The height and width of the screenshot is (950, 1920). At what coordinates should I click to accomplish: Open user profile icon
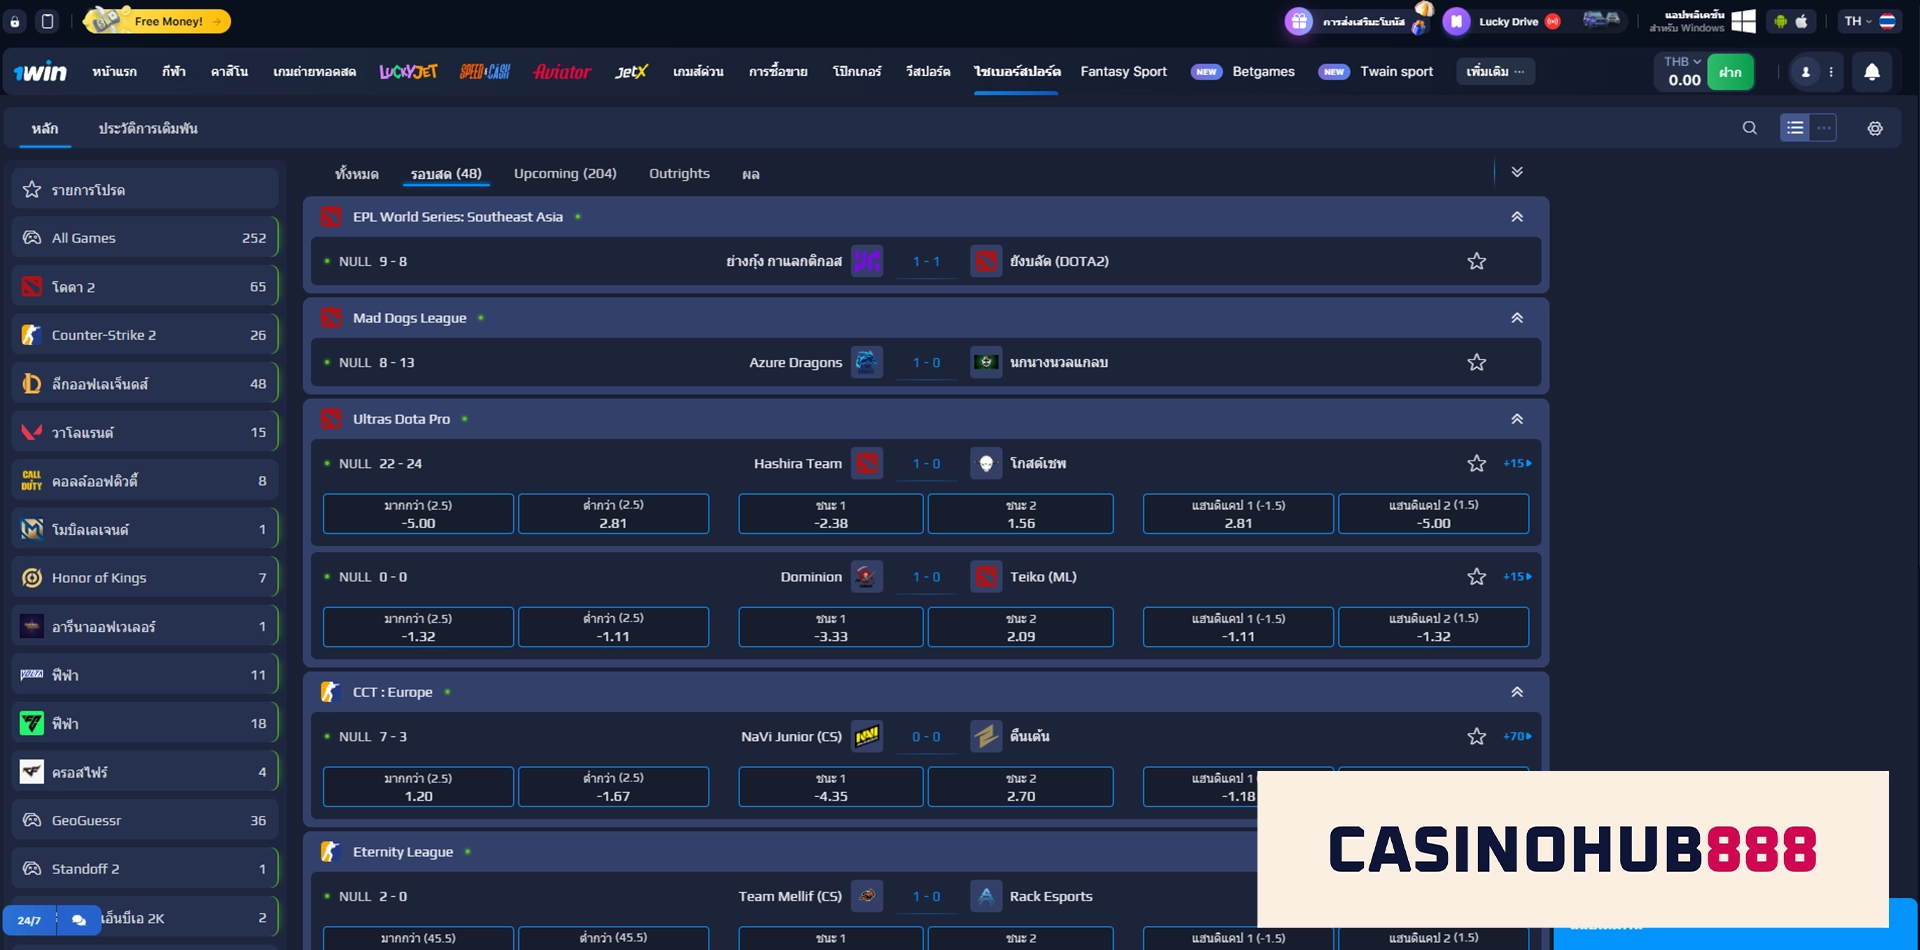(x=1806, y=72)
